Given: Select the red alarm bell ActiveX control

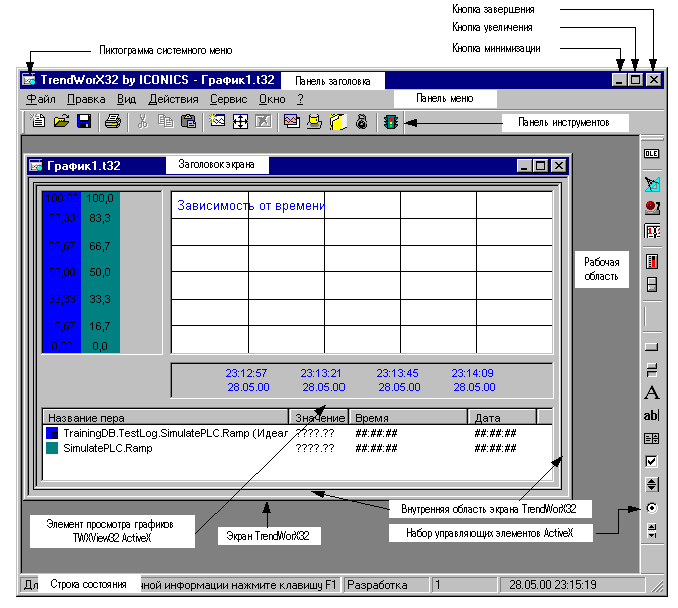Looking at the screenshot, I should (652, 208).
